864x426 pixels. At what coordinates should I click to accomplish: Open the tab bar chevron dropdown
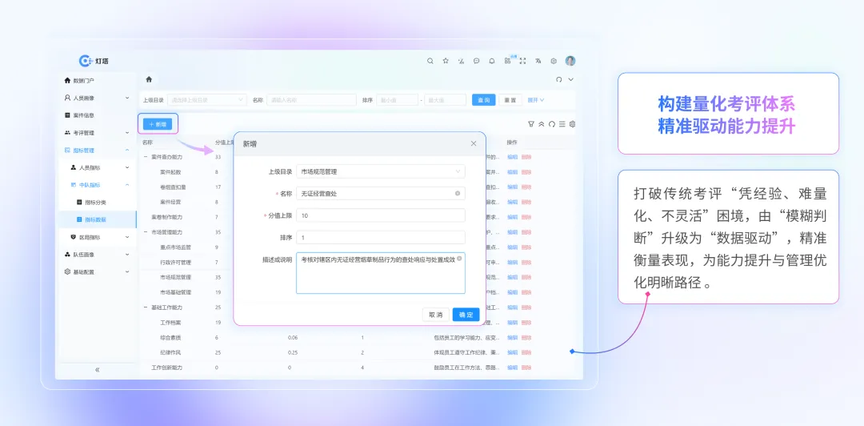click(571, 79)
